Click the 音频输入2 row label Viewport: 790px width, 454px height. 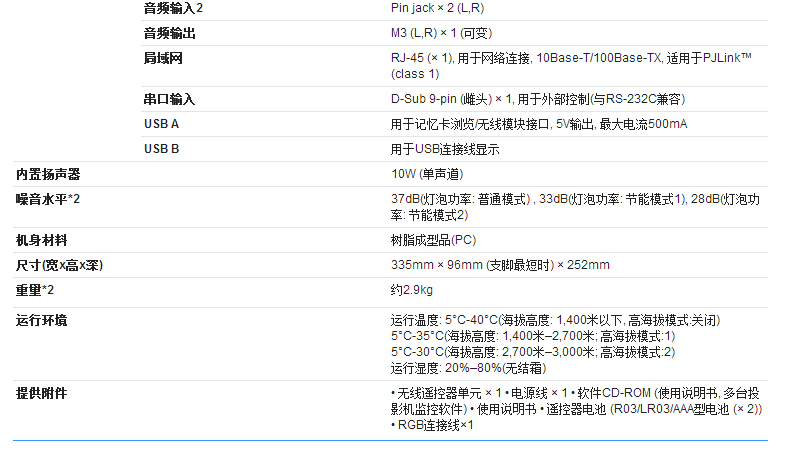point(172,8)
